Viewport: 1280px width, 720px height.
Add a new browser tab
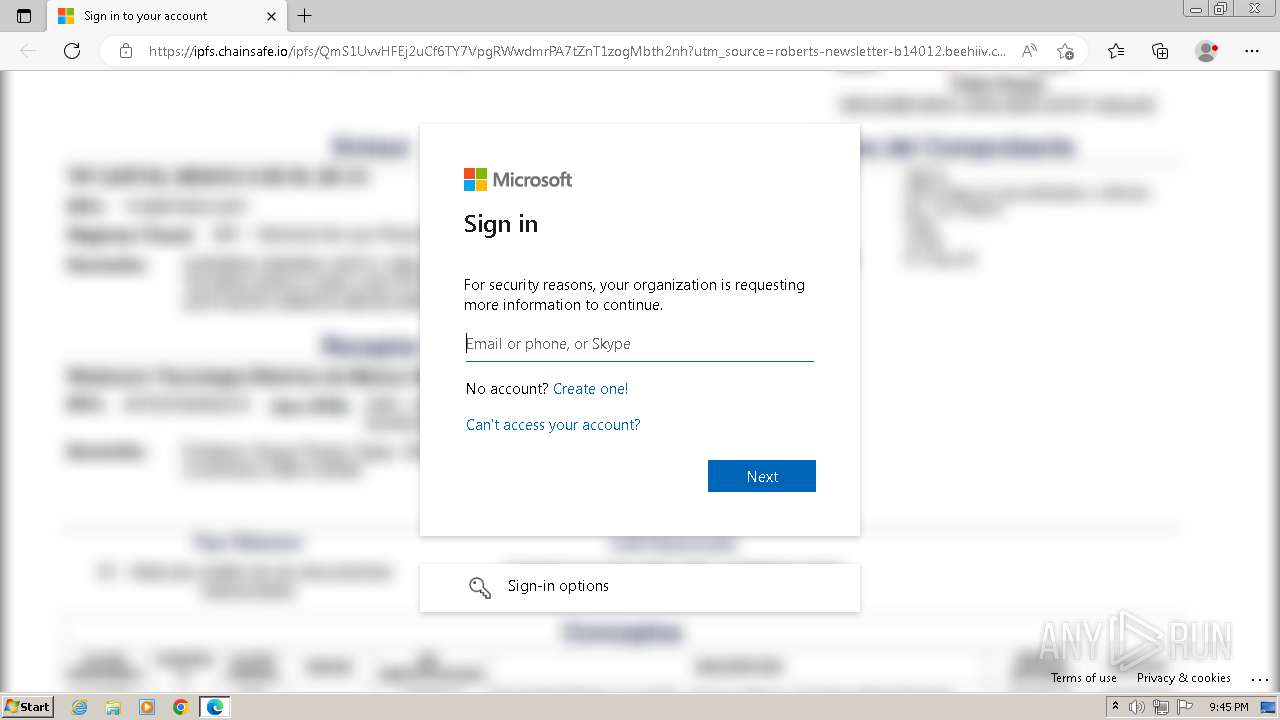pos(305,16)
